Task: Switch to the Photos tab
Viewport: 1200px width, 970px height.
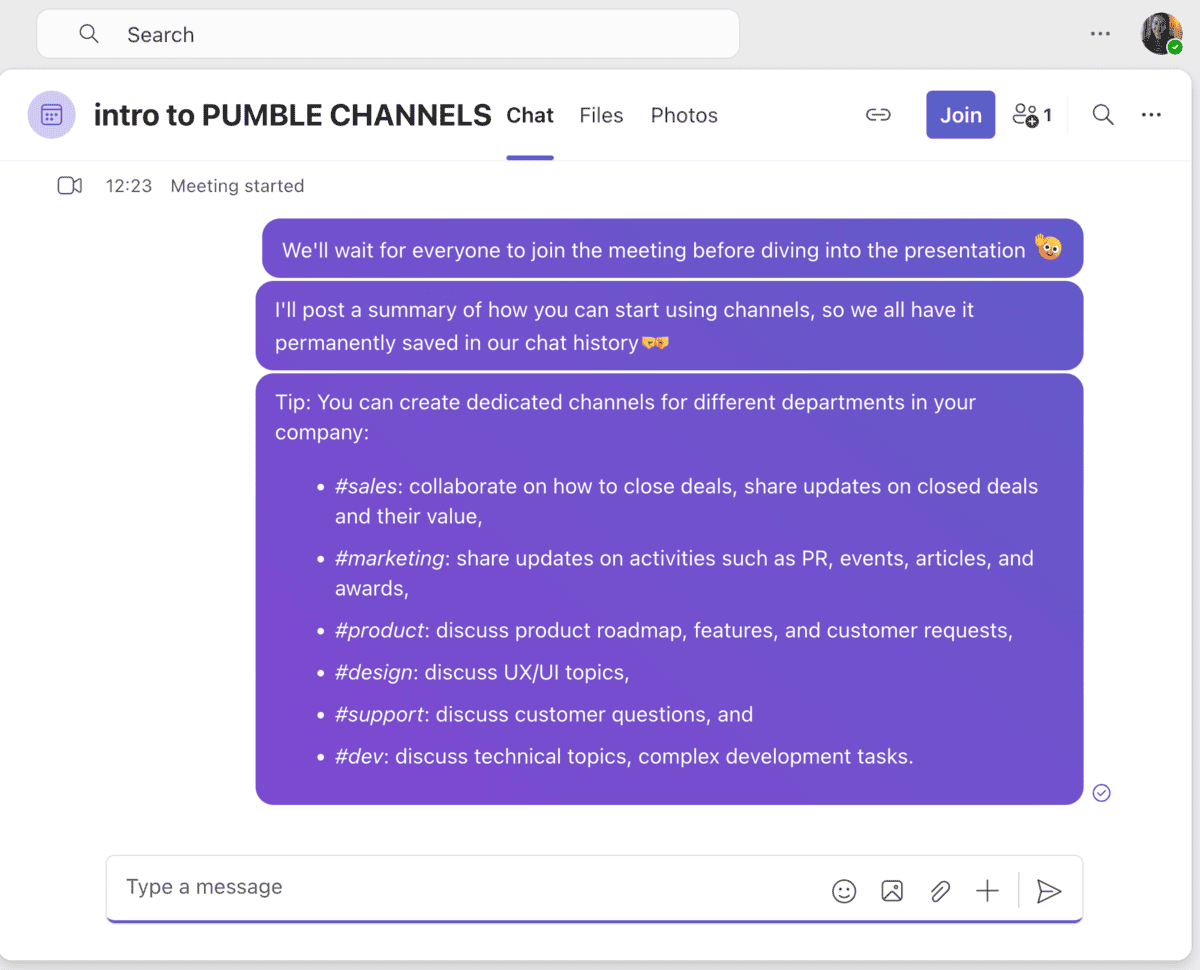Action: 684,115
